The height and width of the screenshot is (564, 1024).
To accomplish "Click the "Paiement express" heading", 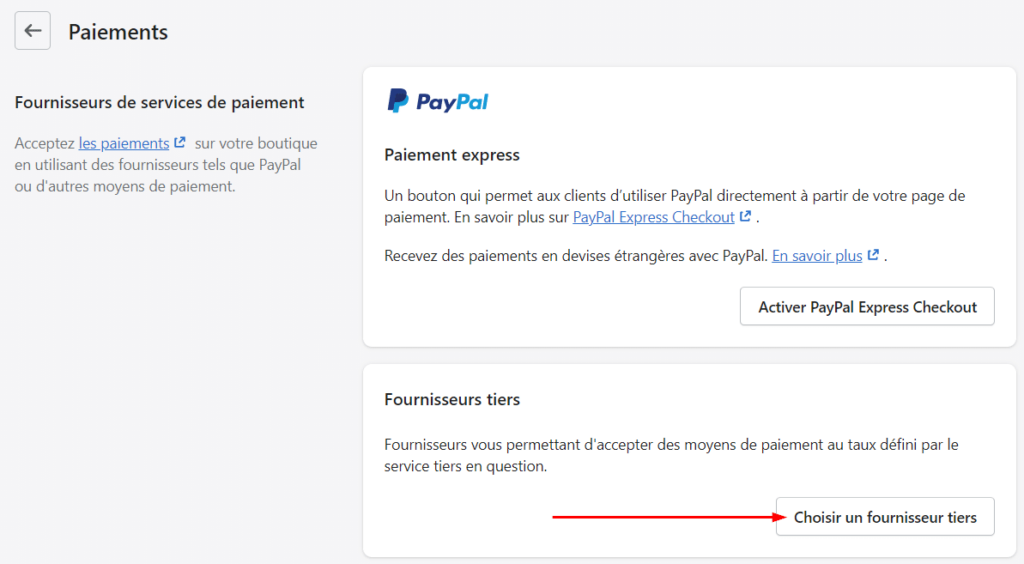I will (x=452, y=155).
